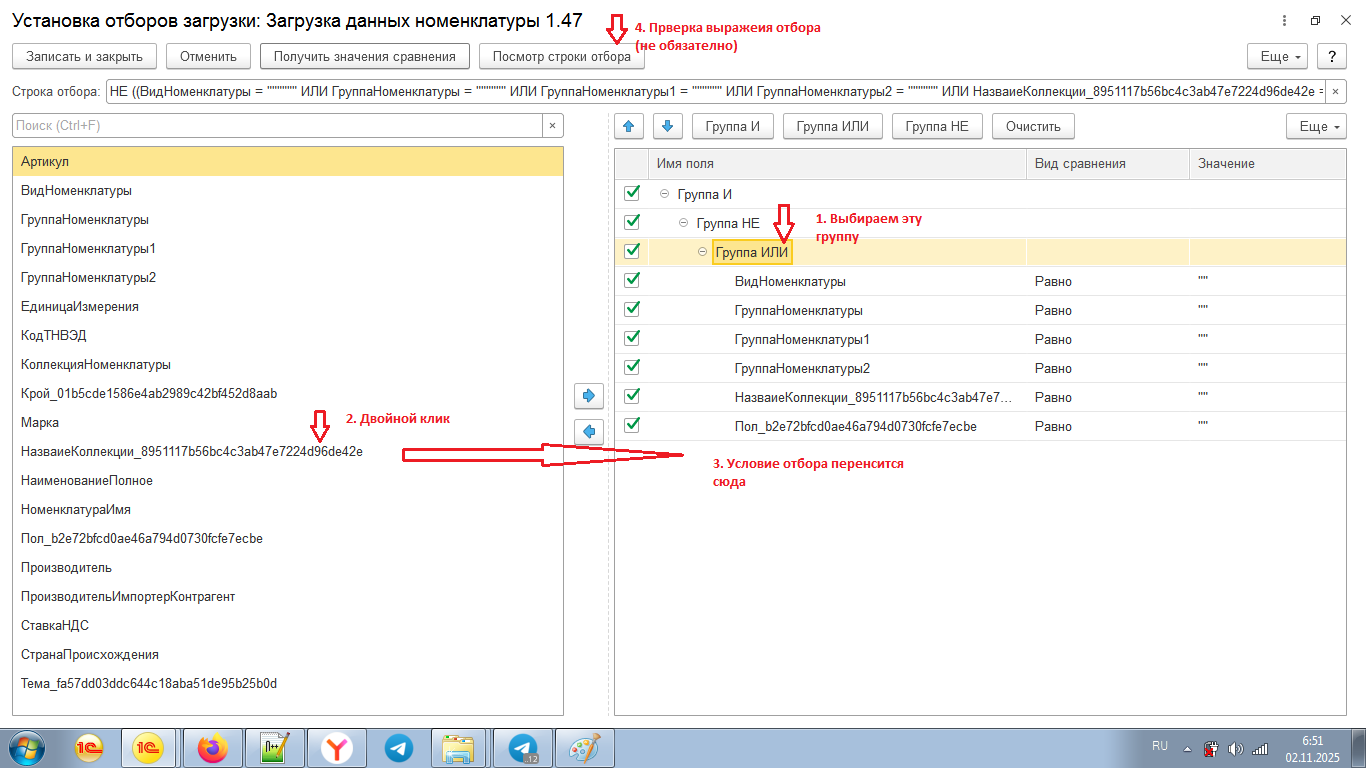Viewport: 1366px width, 768px height.
Task: Toggle checkbox for НазваиеКоллекции filter row
Action: 631,396
